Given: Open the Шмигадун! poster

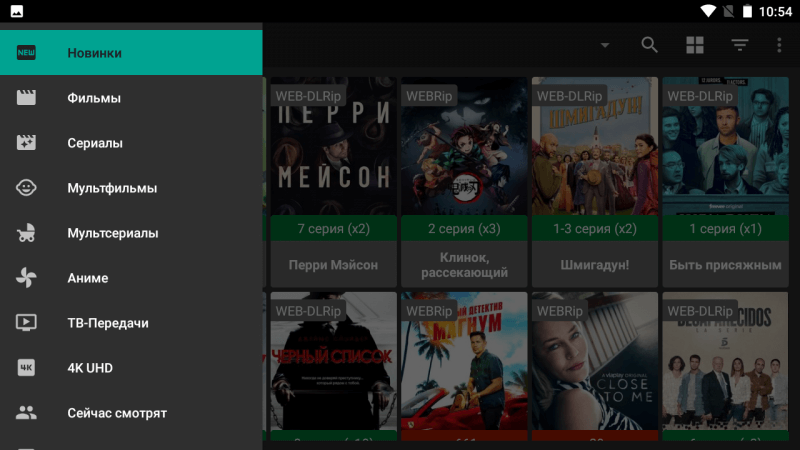Looking at the screenshot, I should point(594,146).
